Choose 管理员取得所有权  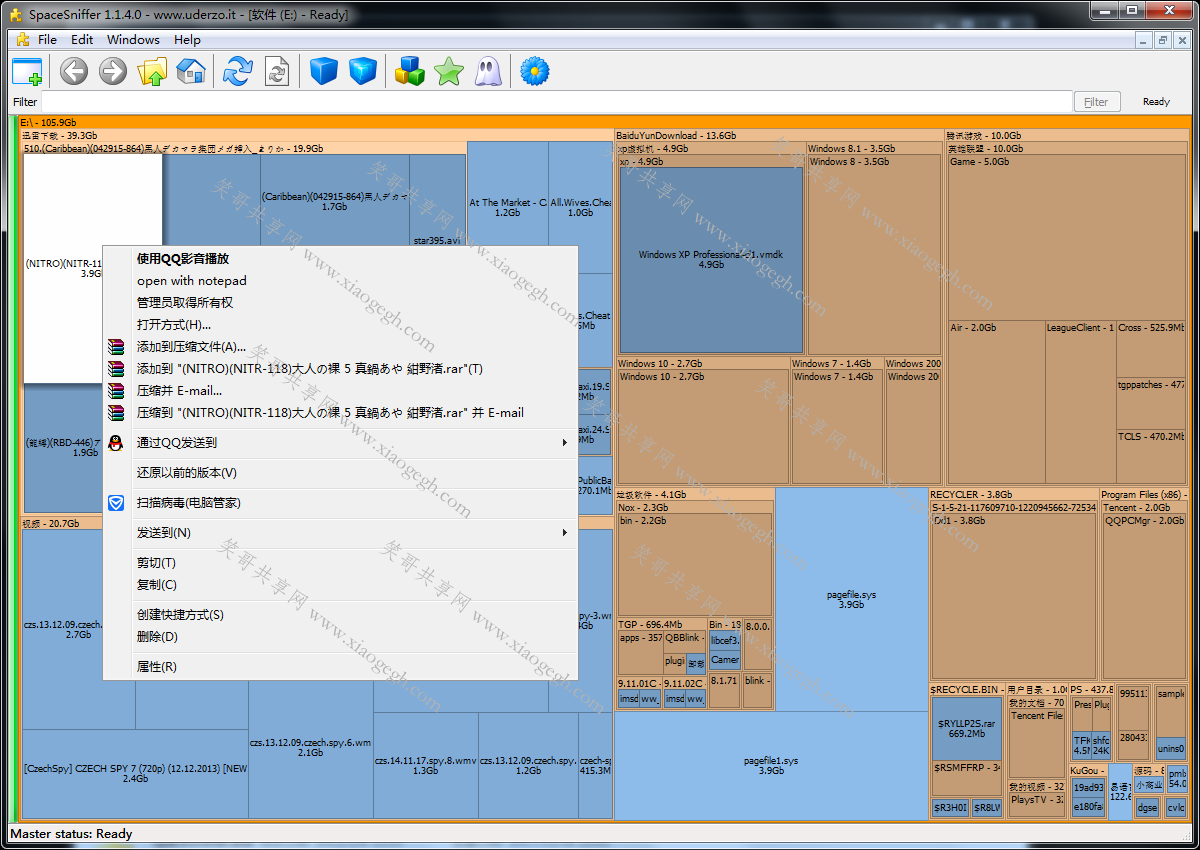coord(340,303)
